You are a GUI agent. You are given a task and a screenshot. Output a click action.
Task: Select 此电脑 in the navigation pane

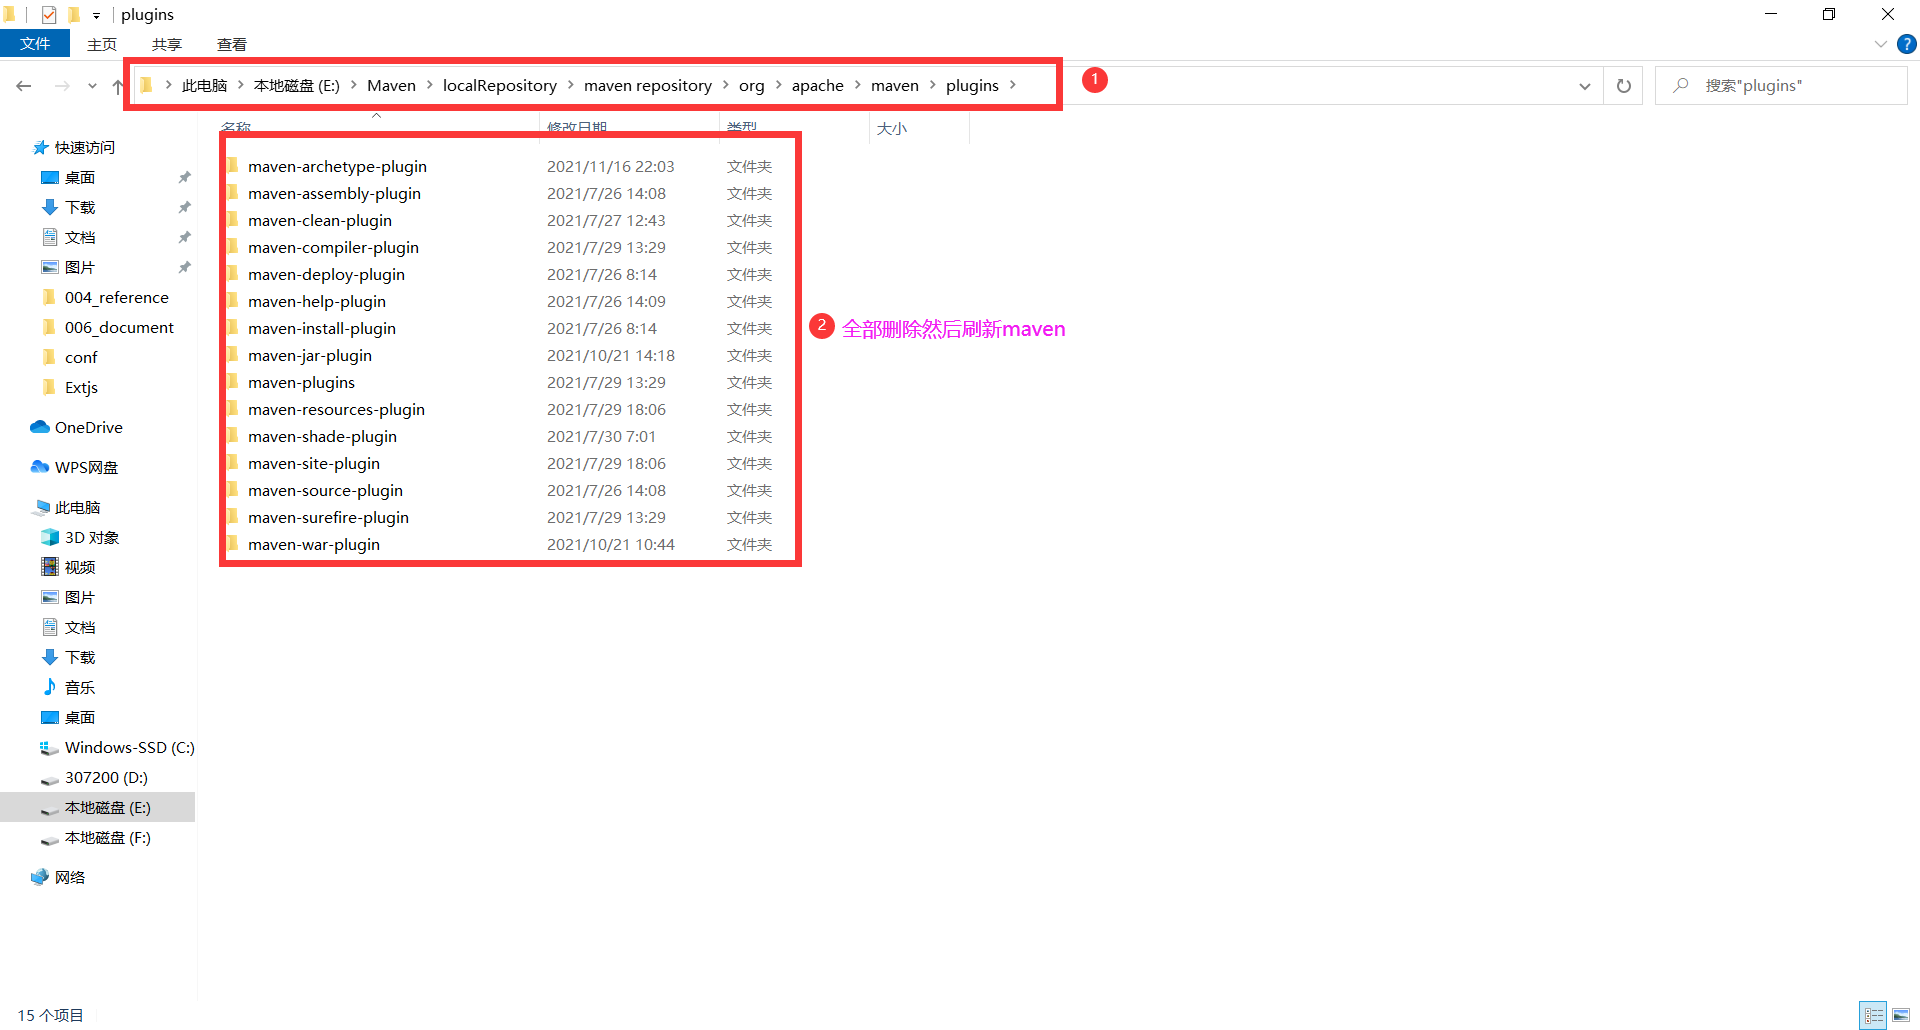click(77, 507)
